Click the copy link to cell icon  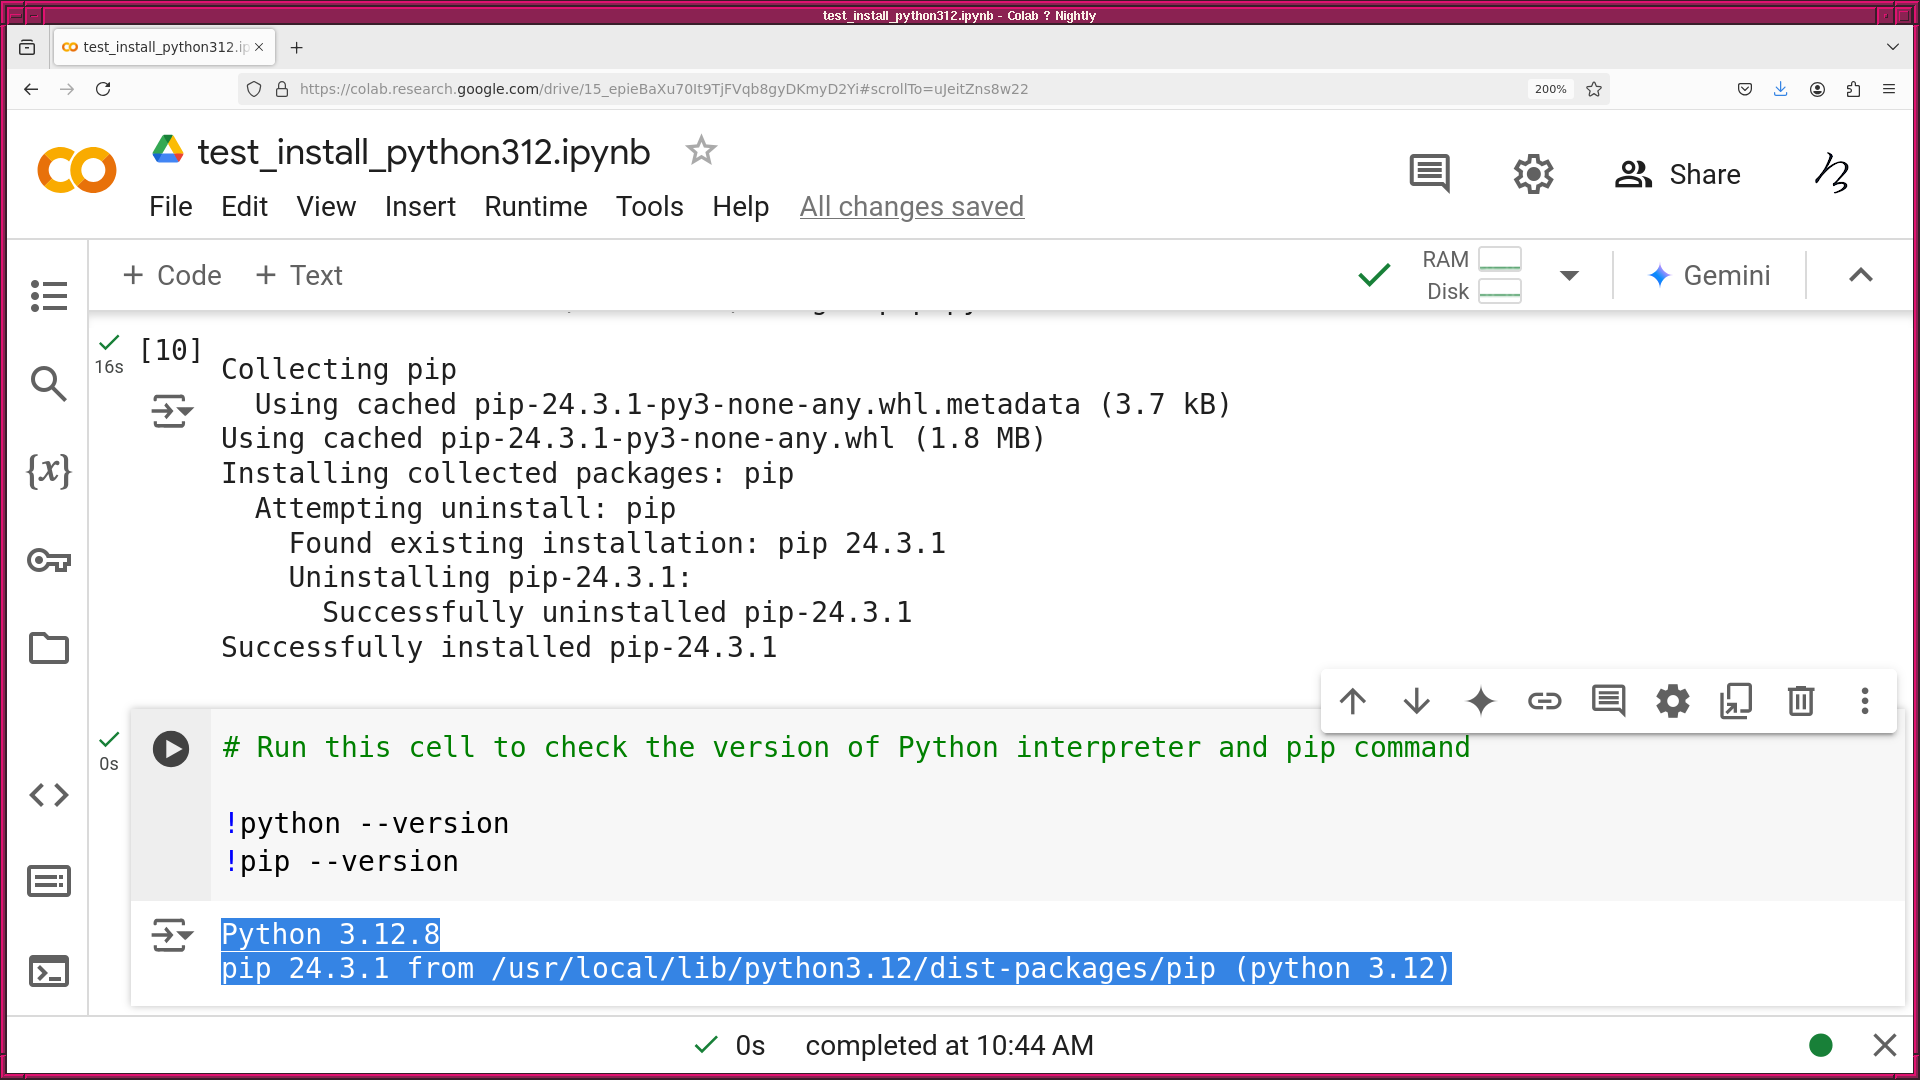click(x=1544, y=701)
